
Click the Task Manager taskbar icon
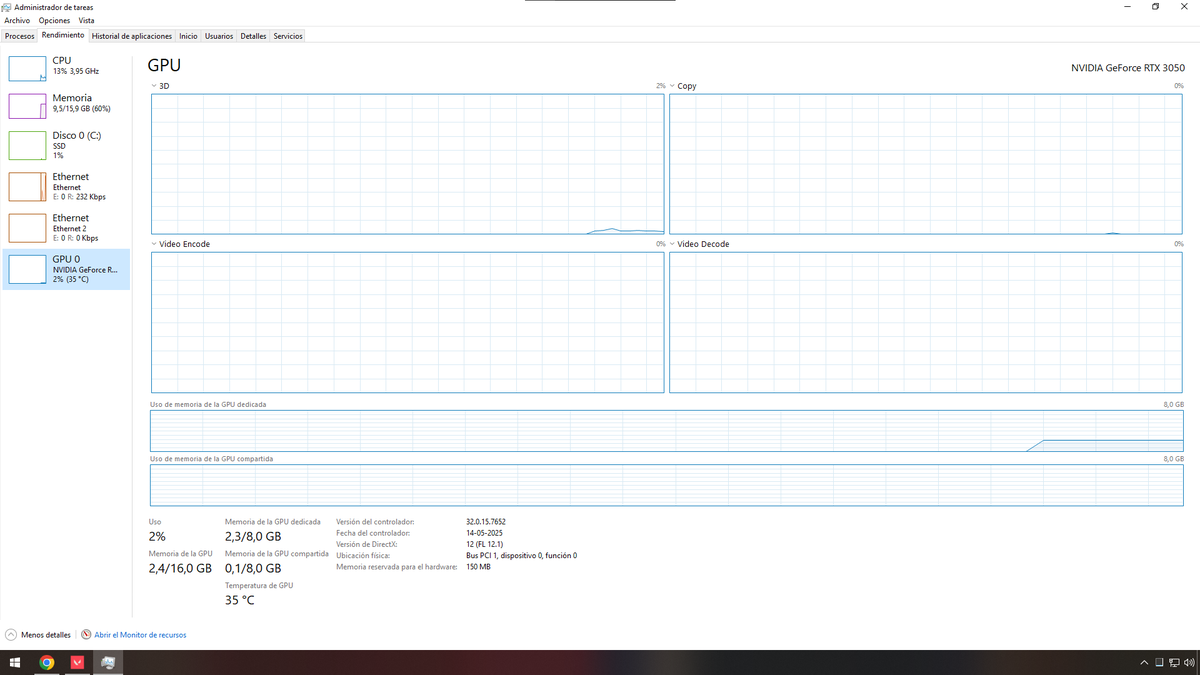108,662
